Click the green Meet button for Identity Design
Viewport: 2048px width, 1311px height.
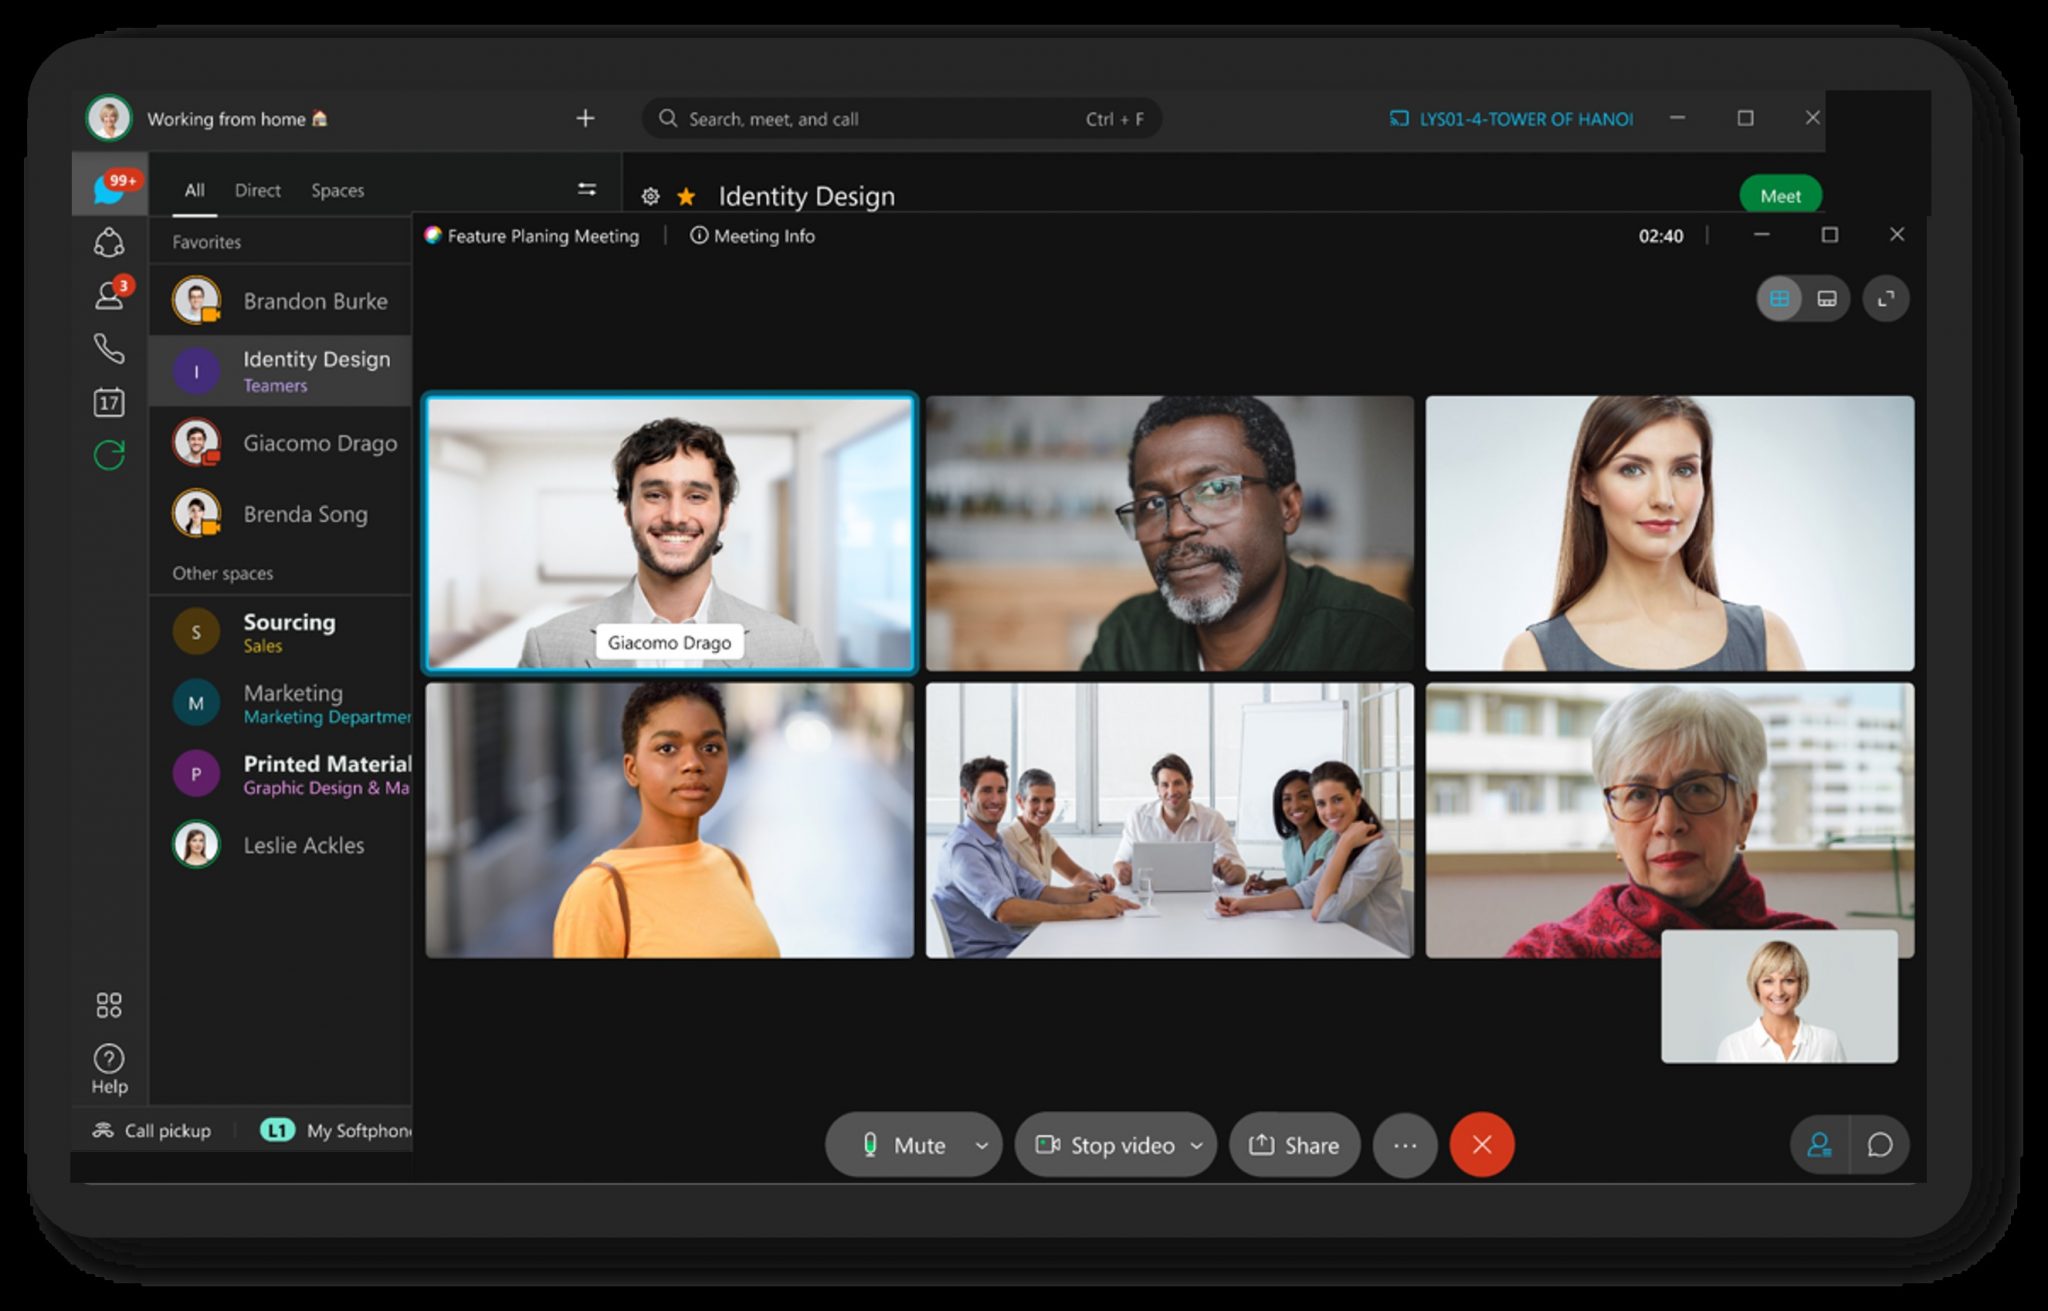[1780, 195]
